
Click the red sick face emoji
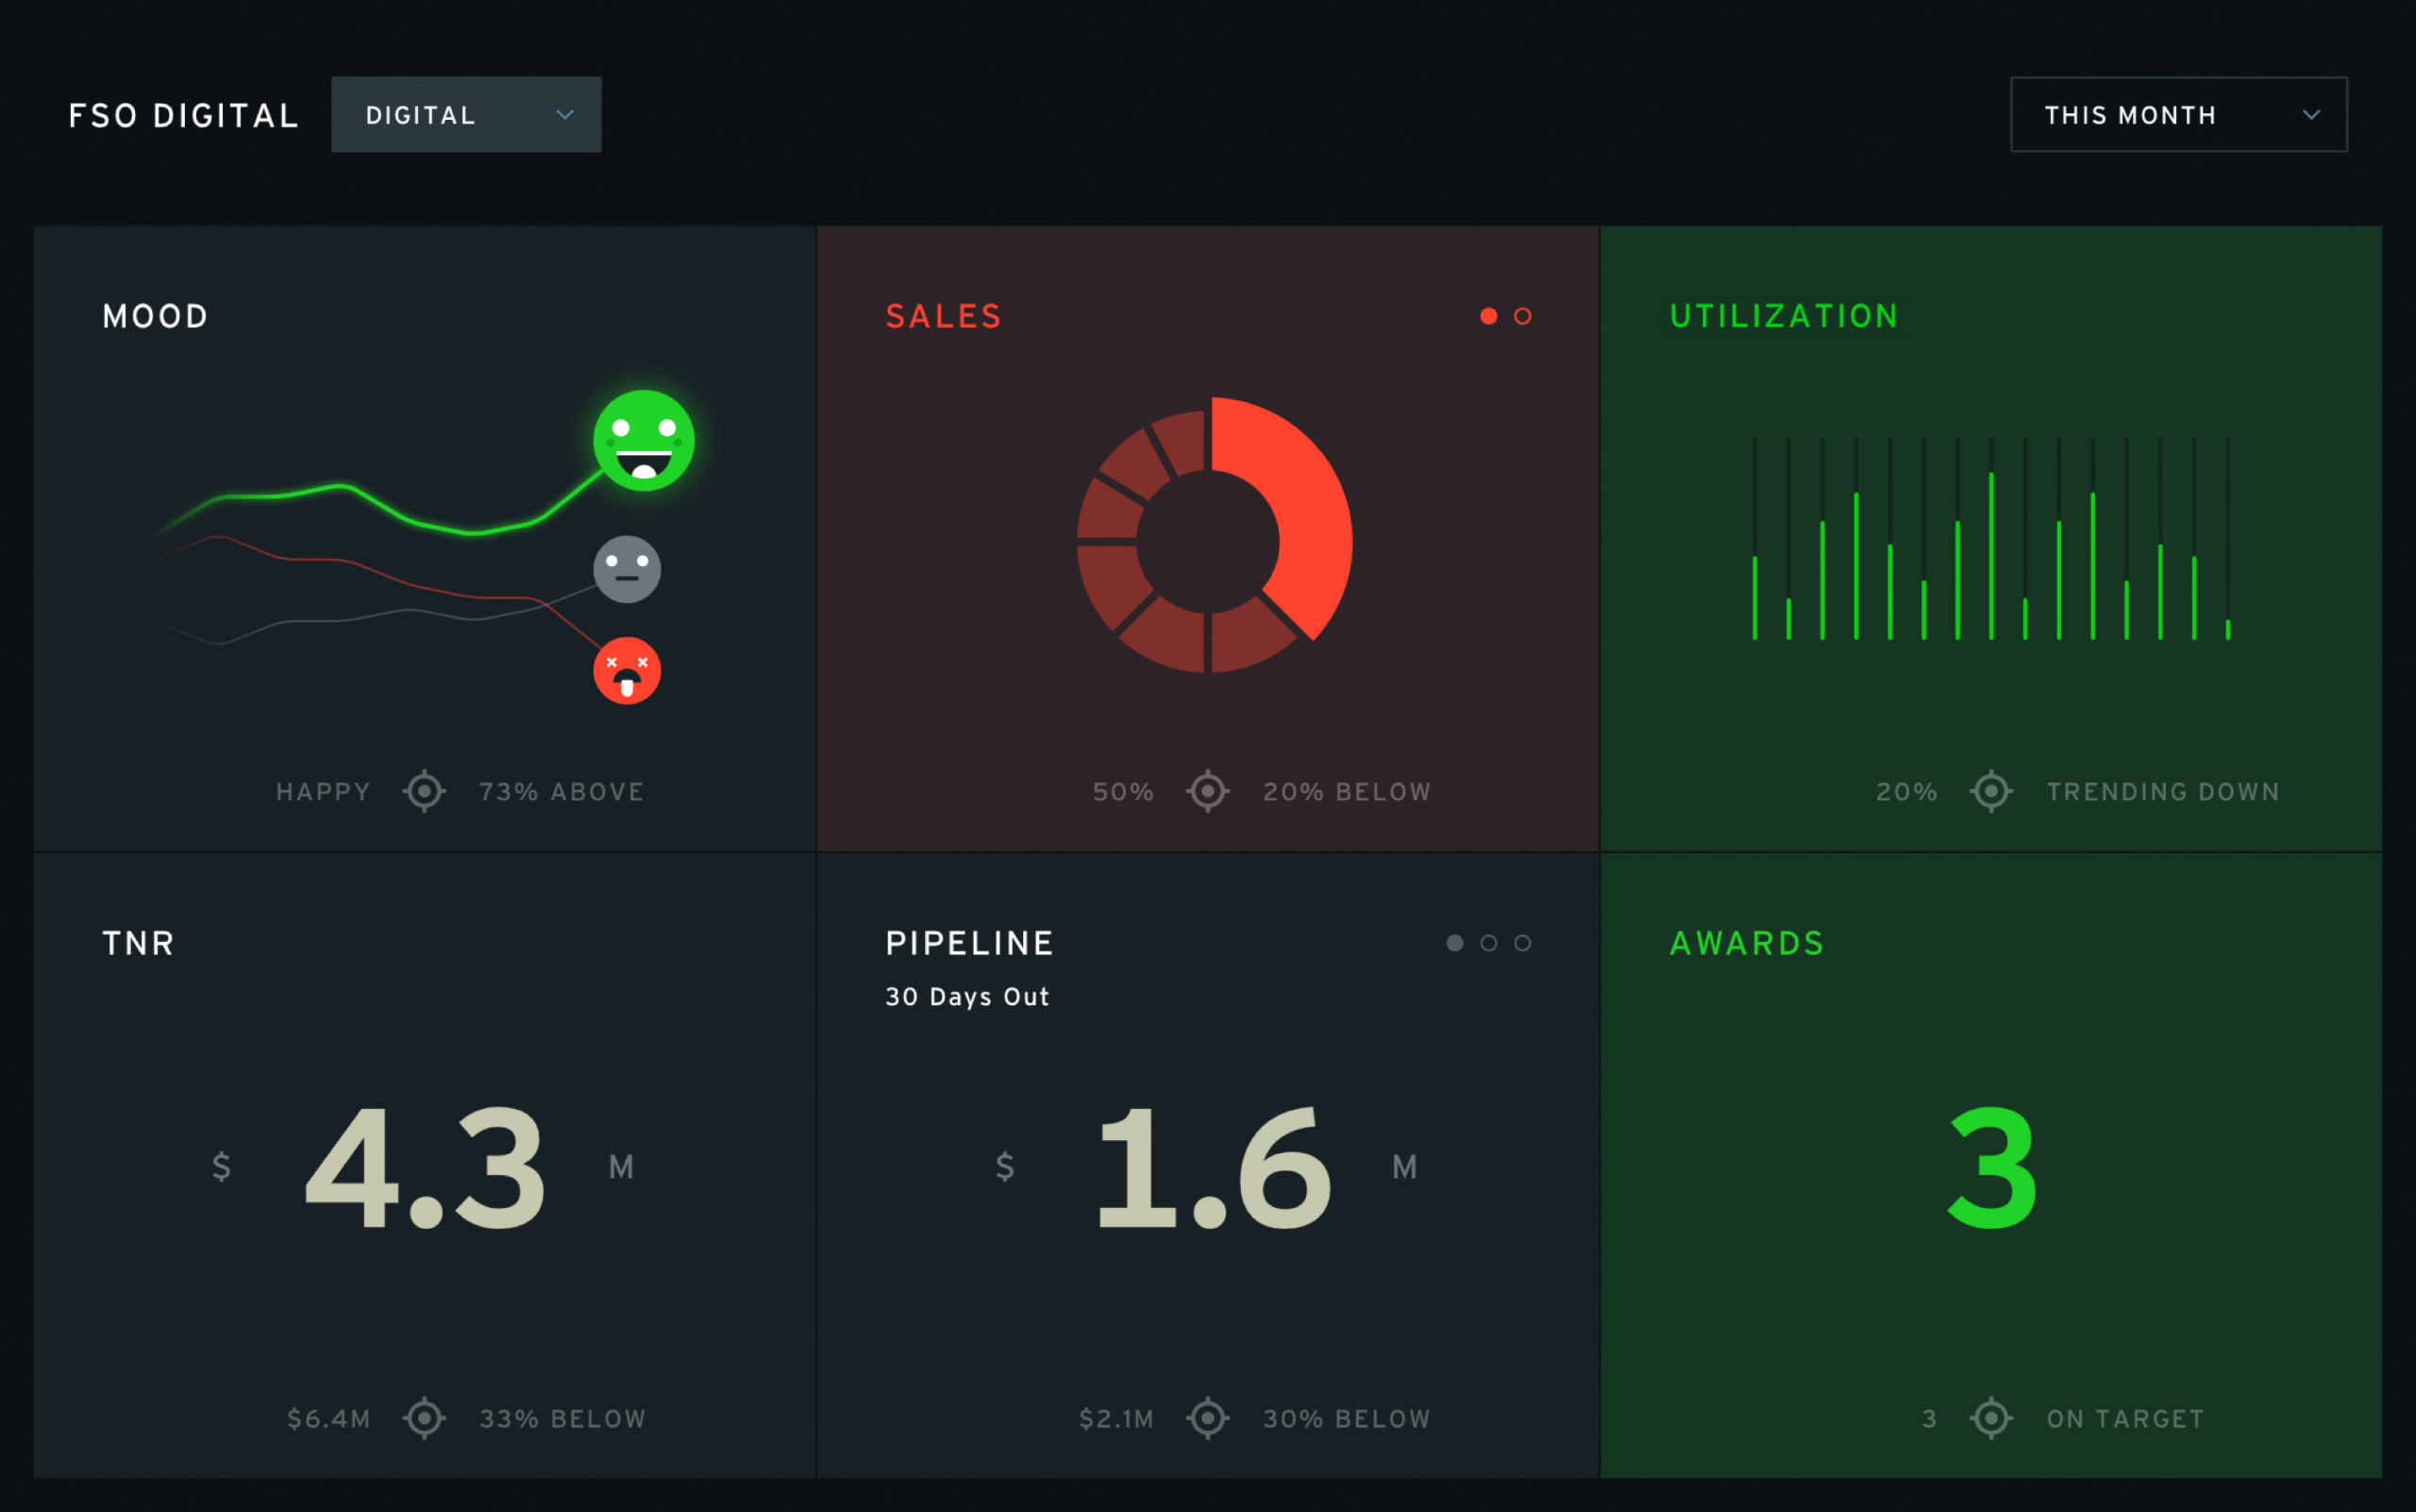(627, 671)
